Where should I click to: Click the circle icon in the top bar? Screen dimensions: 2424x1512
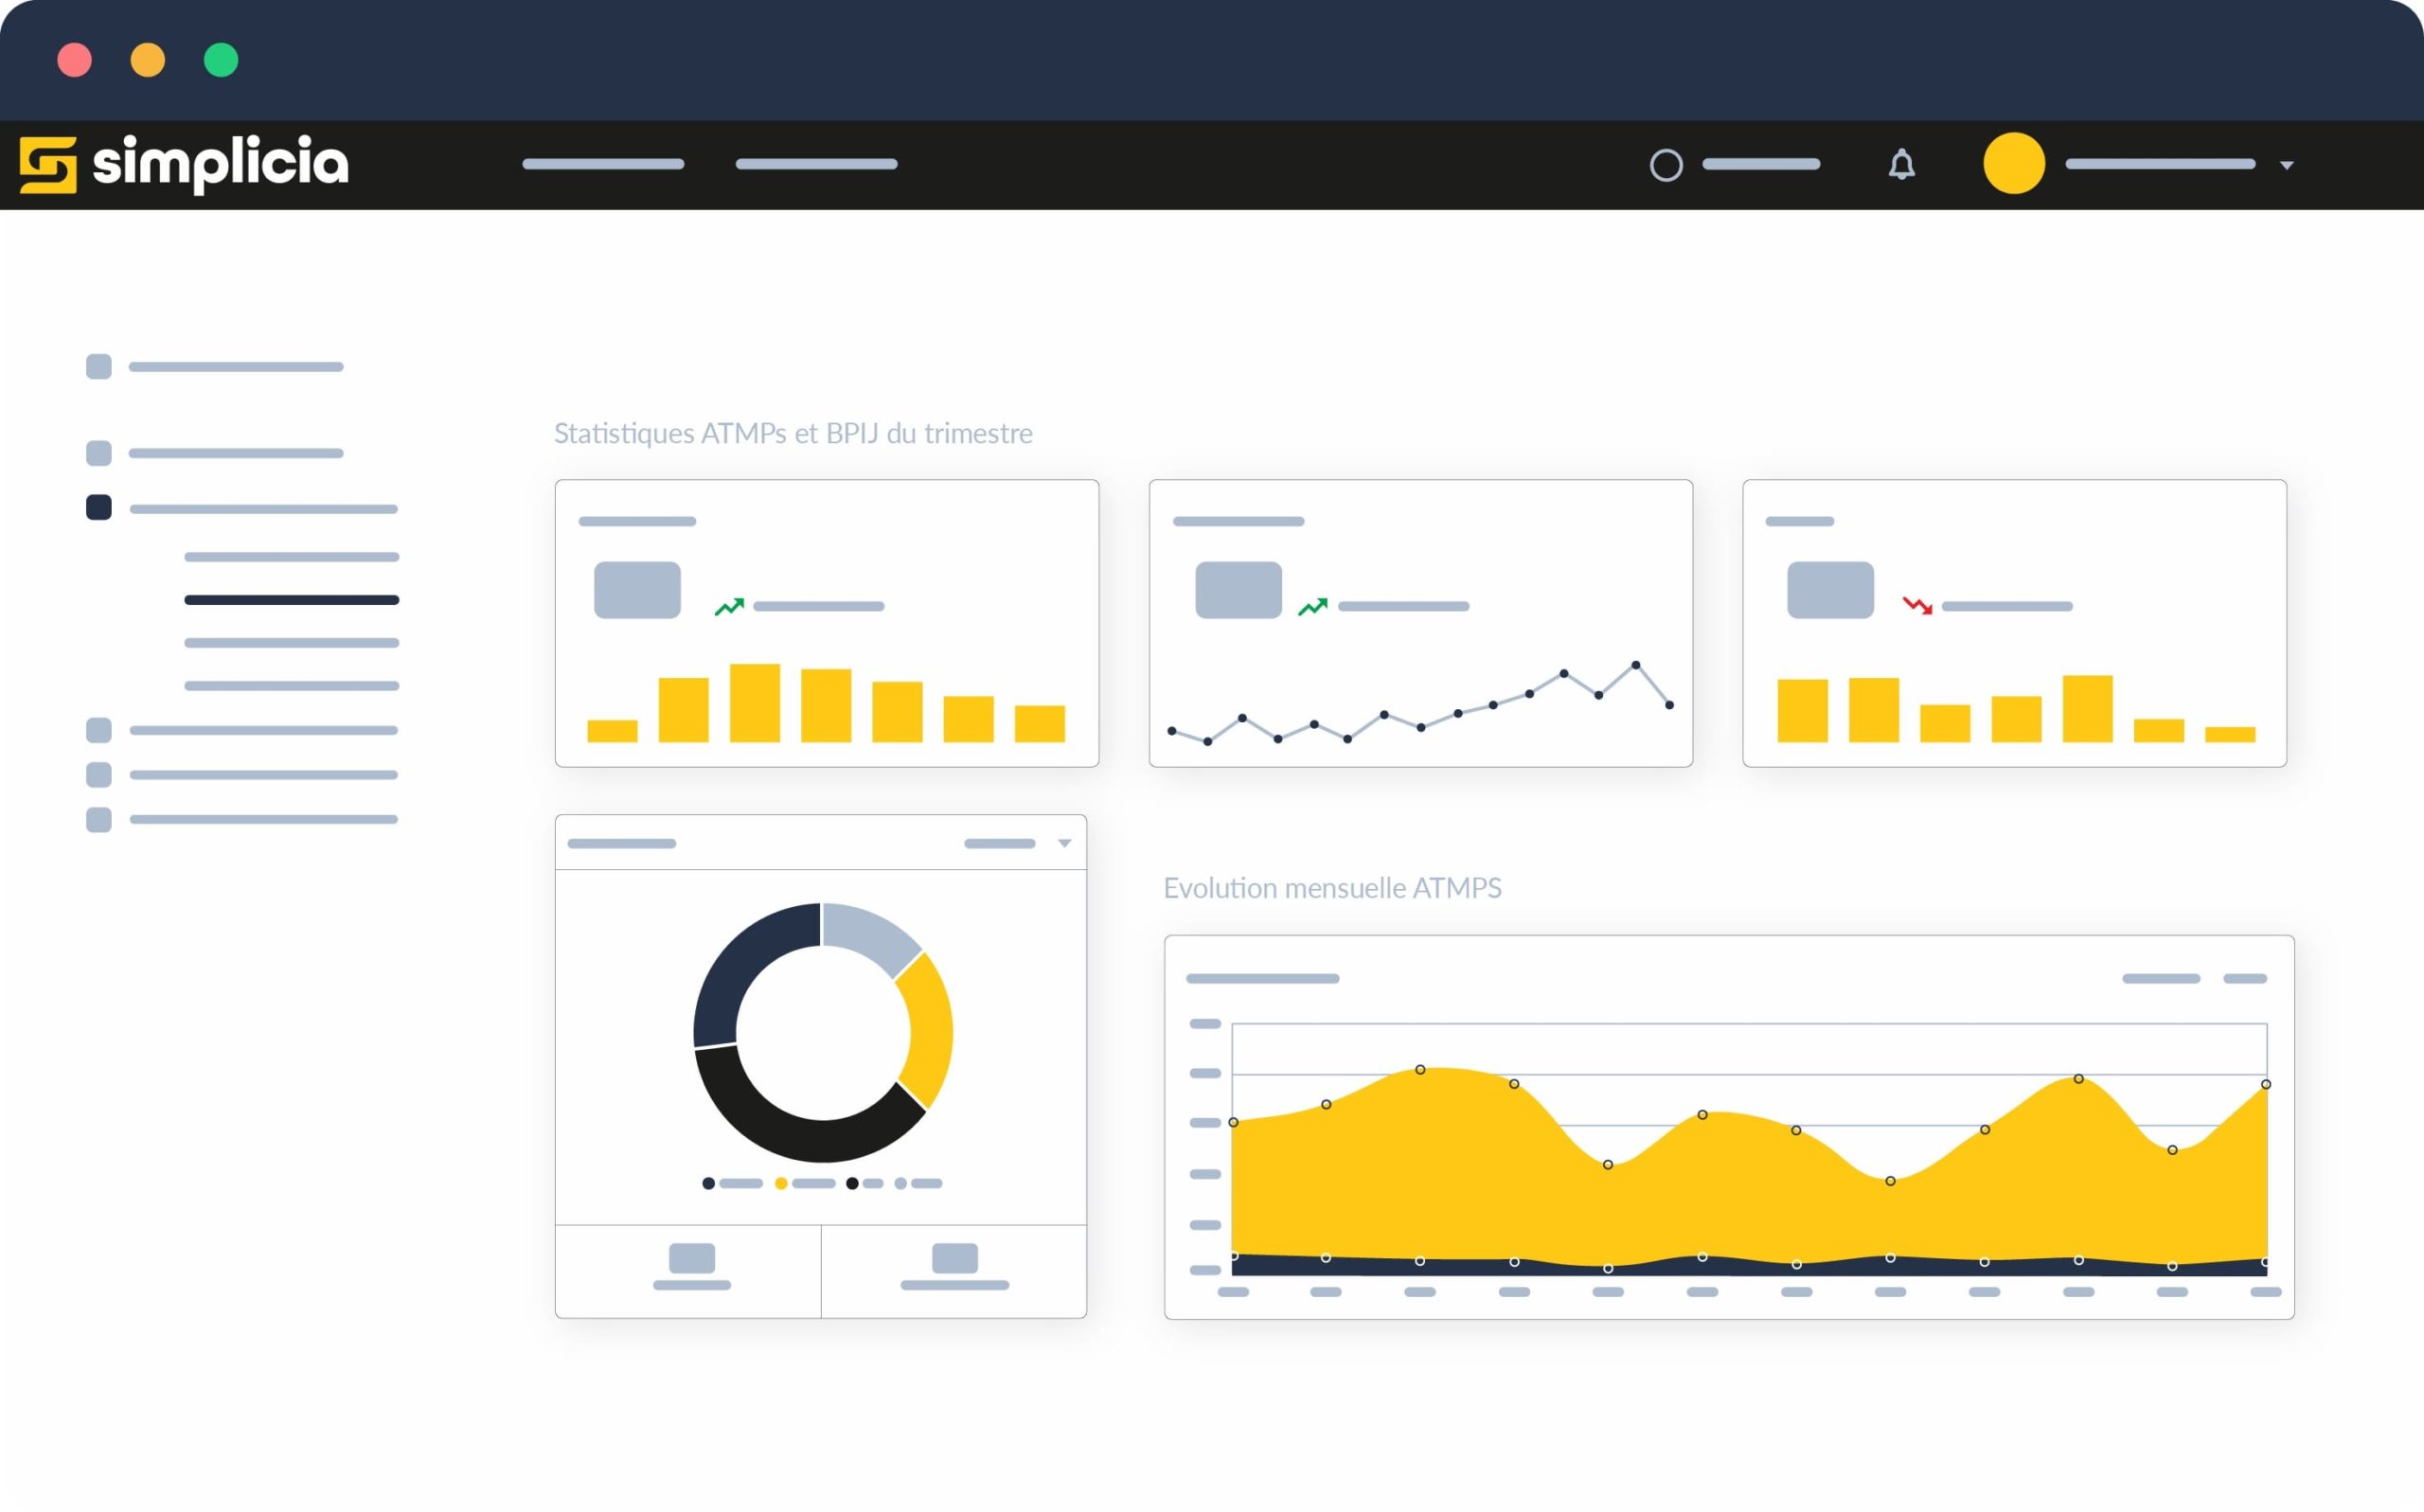point(1666,165)
